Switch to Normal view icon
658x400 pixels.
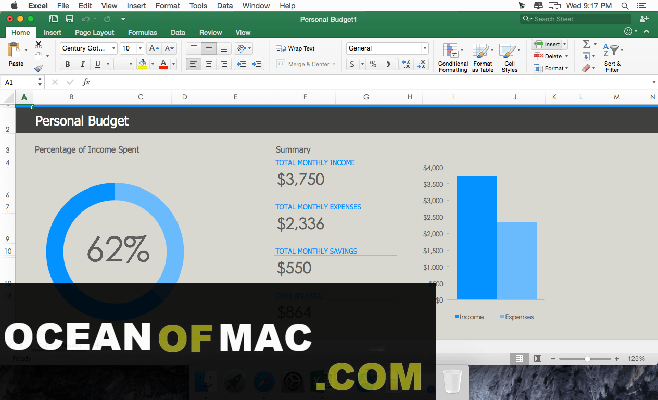click(519, 358)
